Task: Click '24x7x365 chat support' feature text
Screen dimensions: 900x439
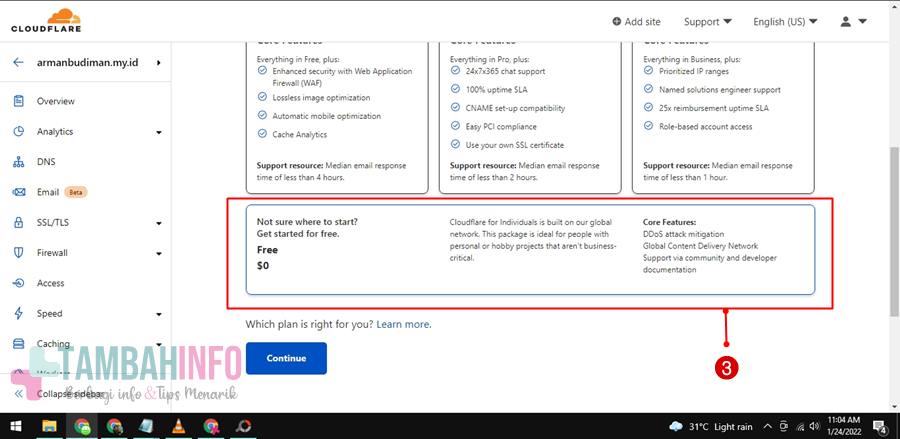Action: [506, 71]
